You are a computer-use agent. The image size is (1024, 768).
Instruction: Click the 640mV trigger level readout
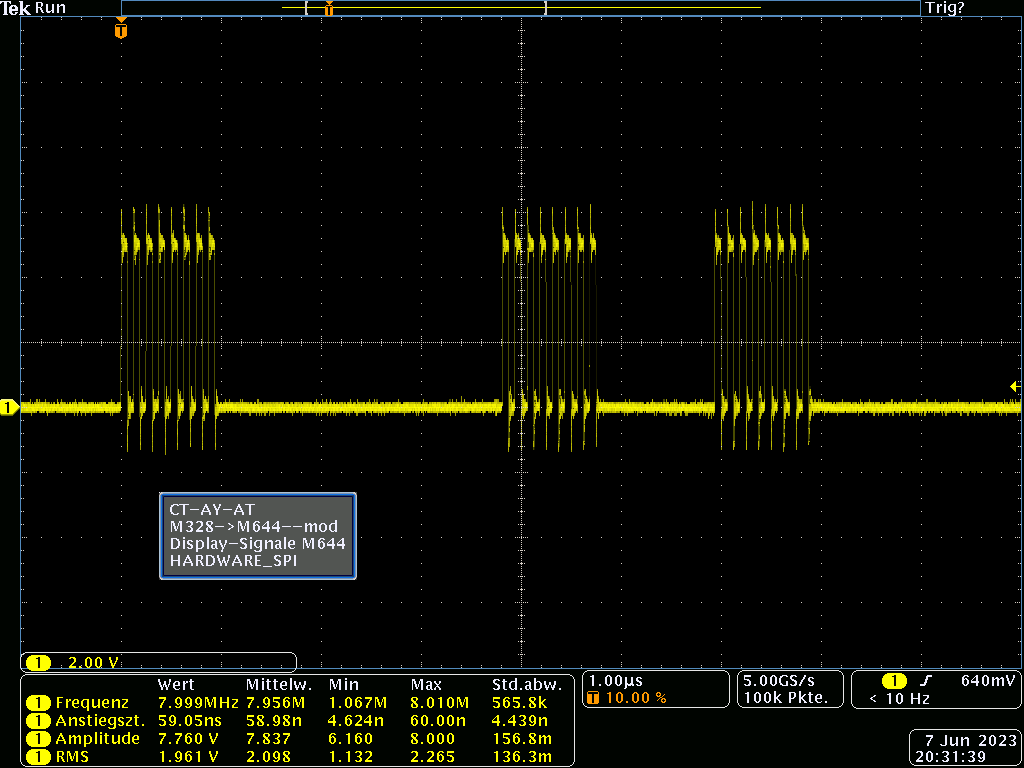coord(988,680)
